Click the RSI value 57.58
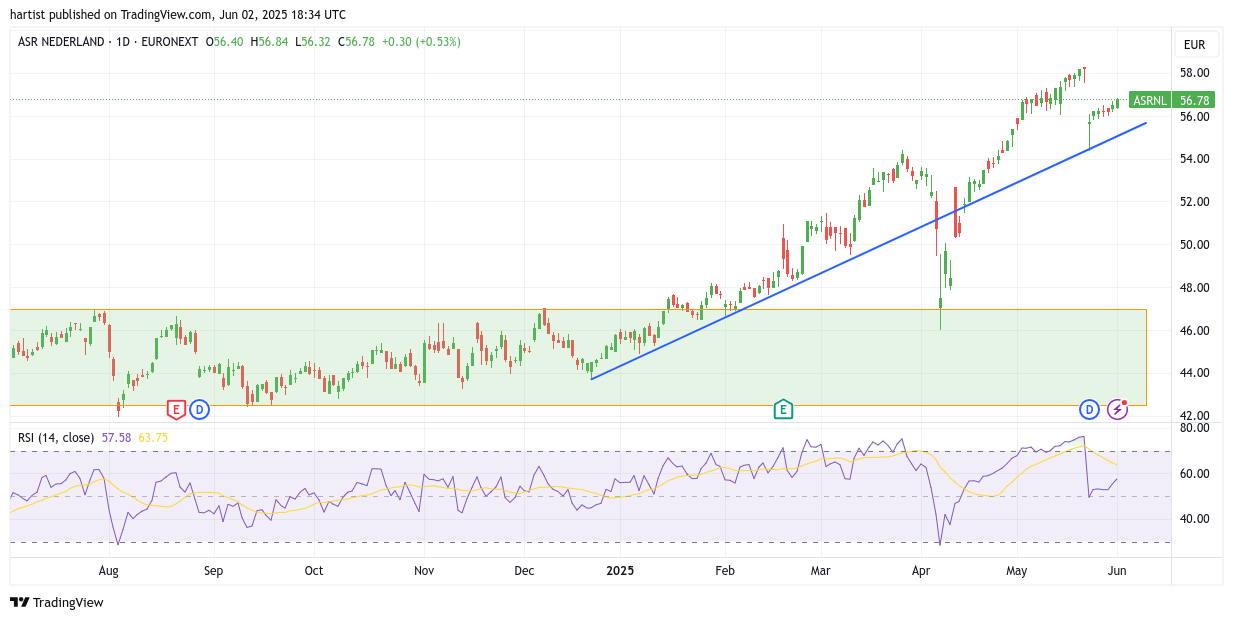The image size is (1233, 620). click(x=117, y=437)
